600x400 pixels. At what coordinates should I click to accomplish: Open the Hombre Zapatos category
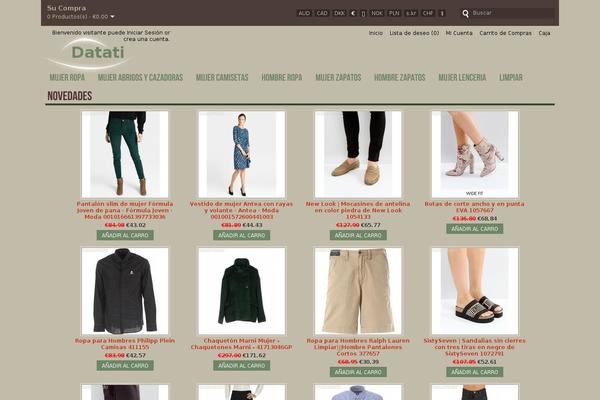(x=400, y=77)
